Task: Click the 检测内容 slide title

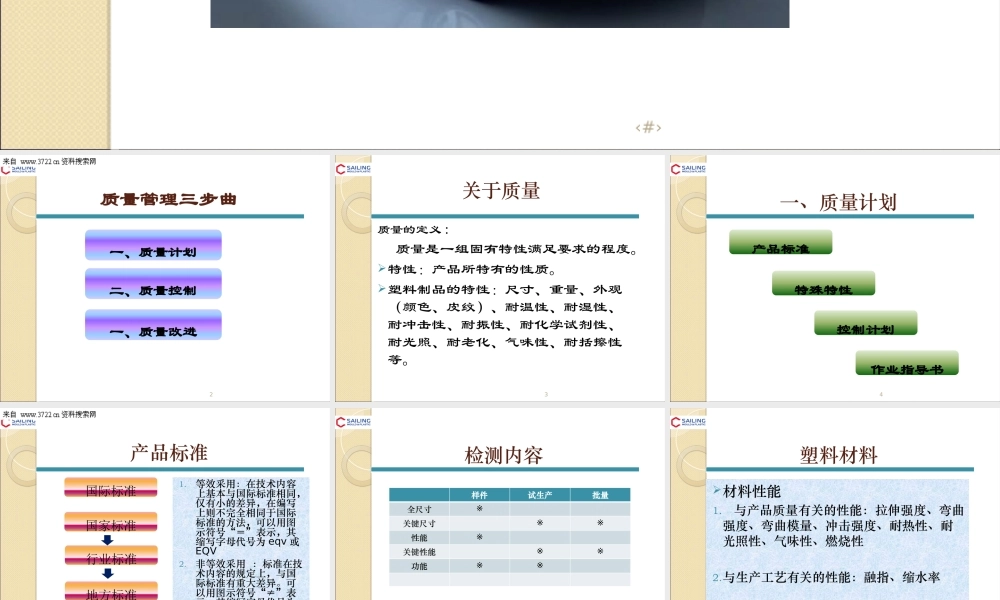Action: 504,455
